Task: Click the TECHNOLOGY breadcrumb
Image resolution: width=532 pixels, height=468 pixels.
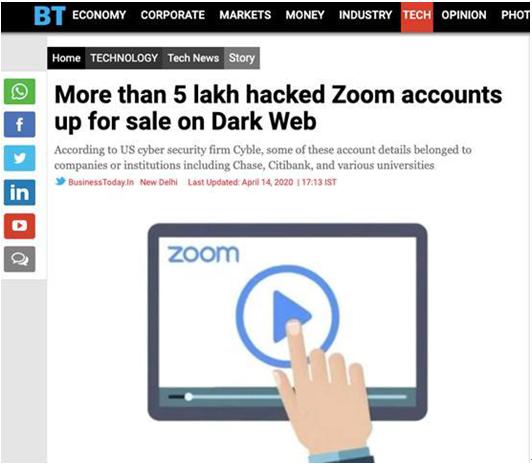Action: click(124, 58)
